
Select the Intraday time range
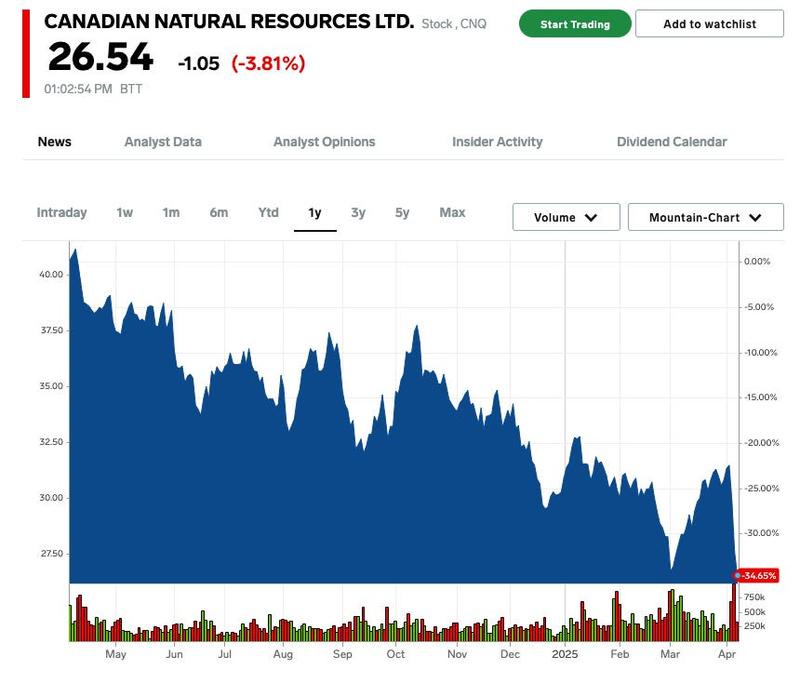(x=62, y=213)
